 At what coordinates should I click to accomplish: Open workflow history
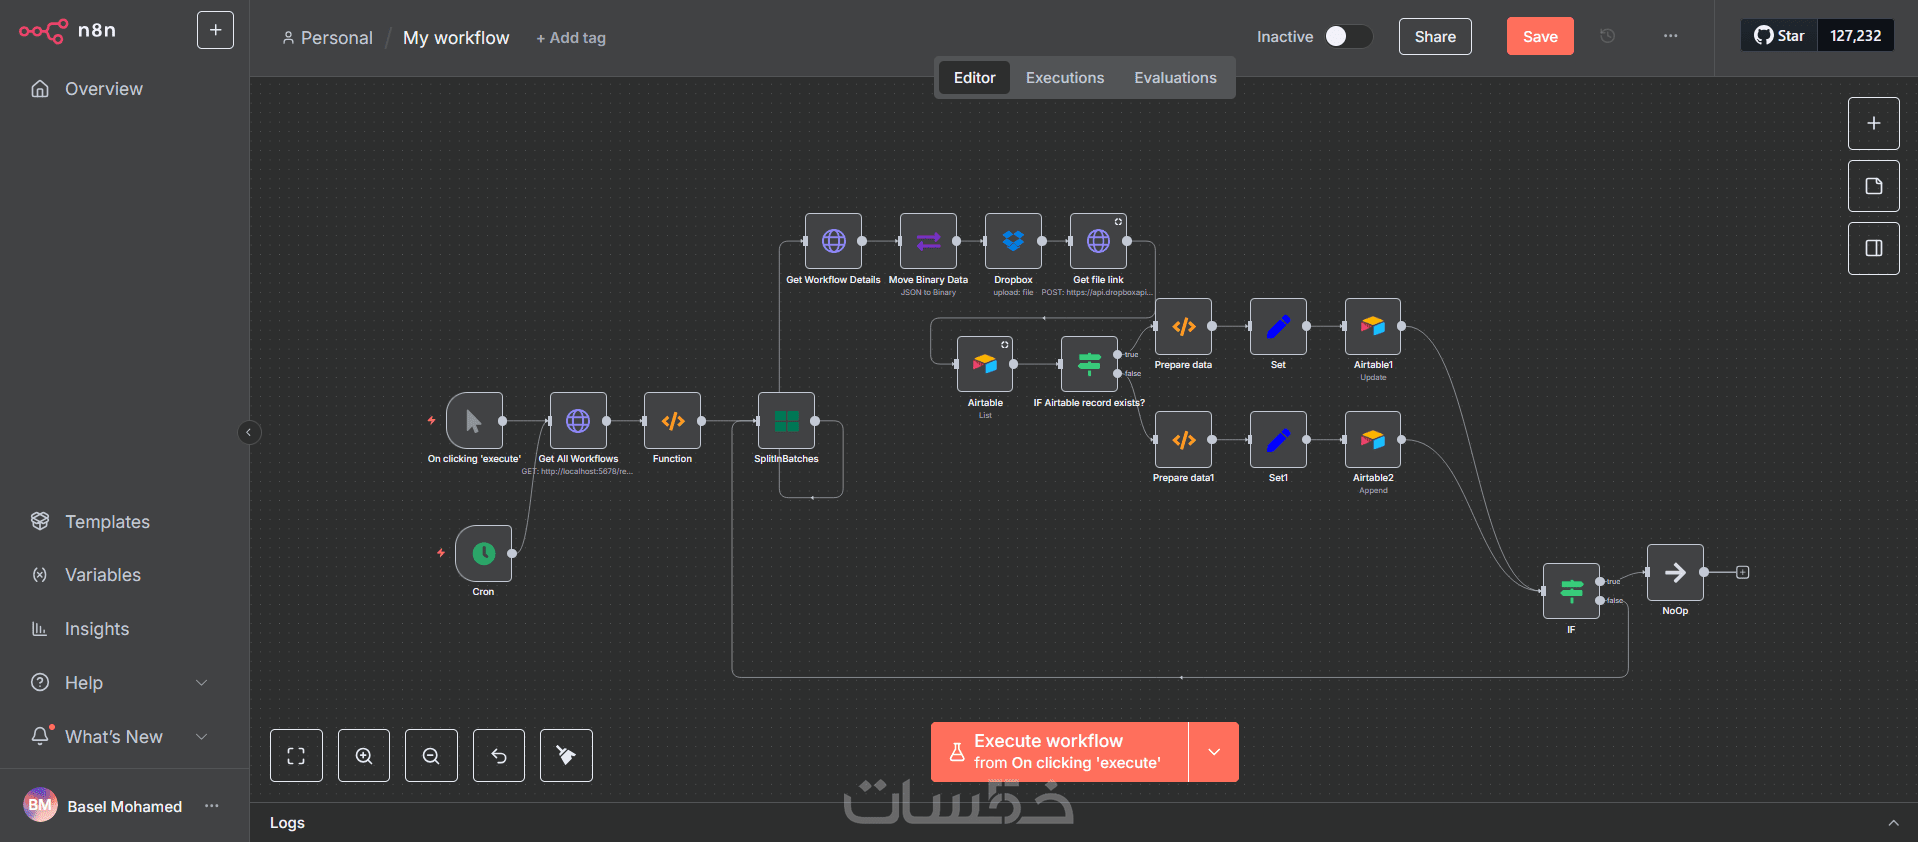pos(1608,36)
